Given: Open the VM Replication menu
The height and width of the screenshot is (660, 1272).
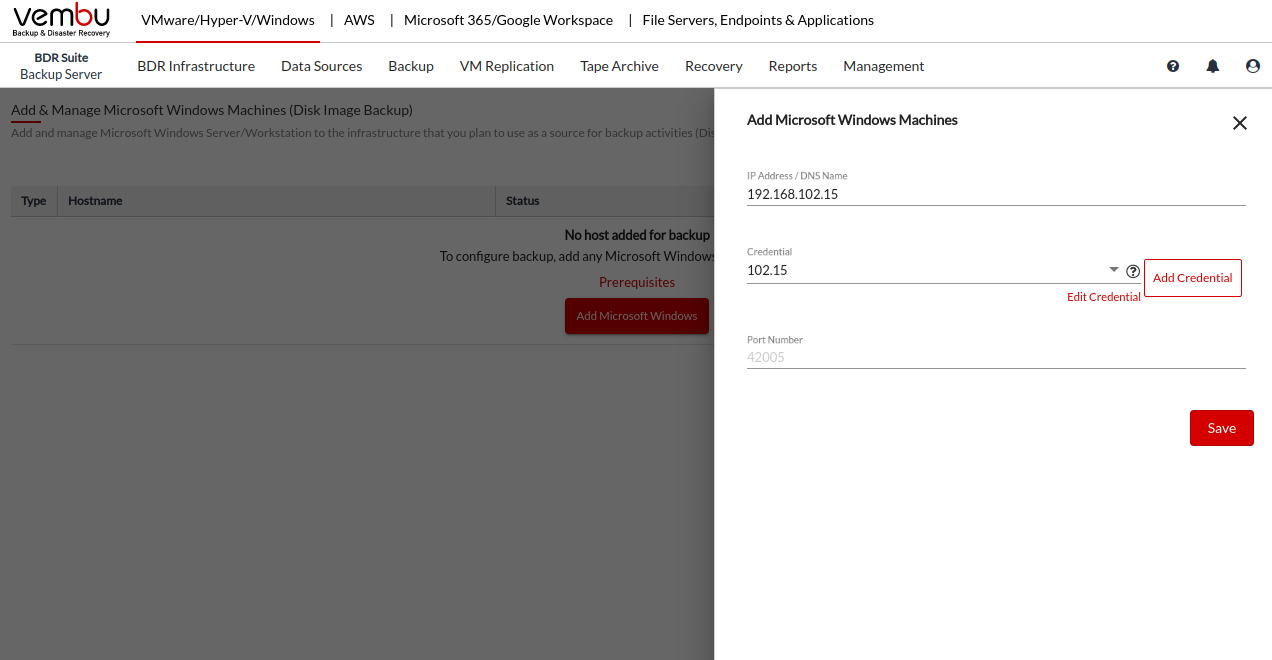Looking at the screenshot, I should click(506, 66).
